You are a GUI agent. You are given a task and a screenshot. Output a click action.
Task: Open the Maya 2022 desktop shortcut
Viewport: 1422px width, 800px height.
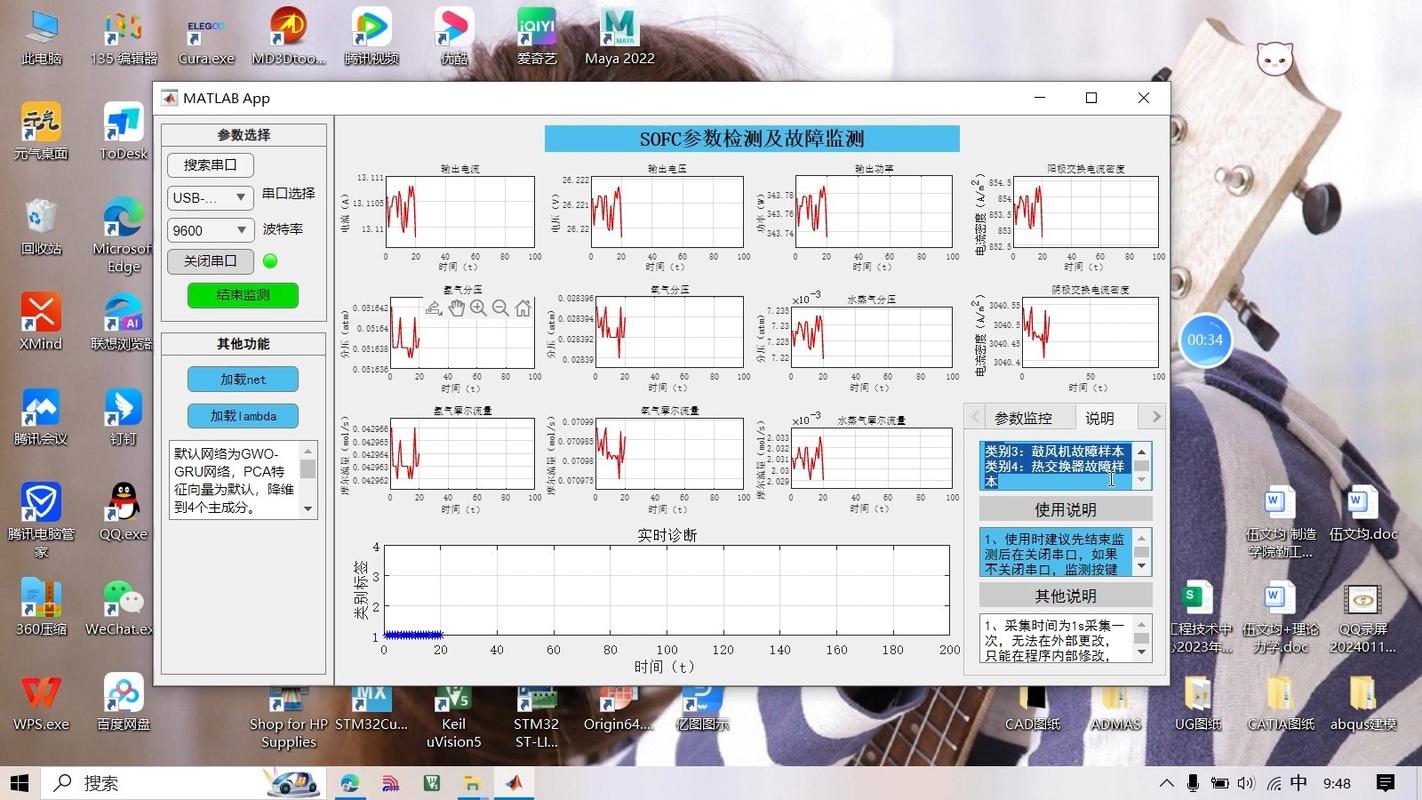click(x=619, y=38)
